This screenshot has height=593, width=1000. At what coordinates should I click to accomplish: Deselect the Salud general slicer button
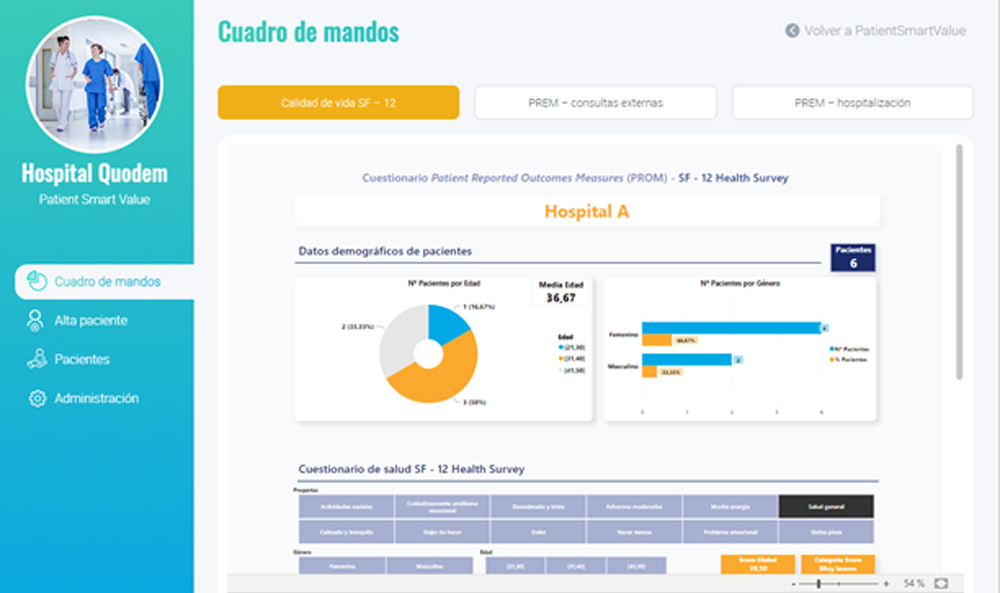(x=827, y=506)
